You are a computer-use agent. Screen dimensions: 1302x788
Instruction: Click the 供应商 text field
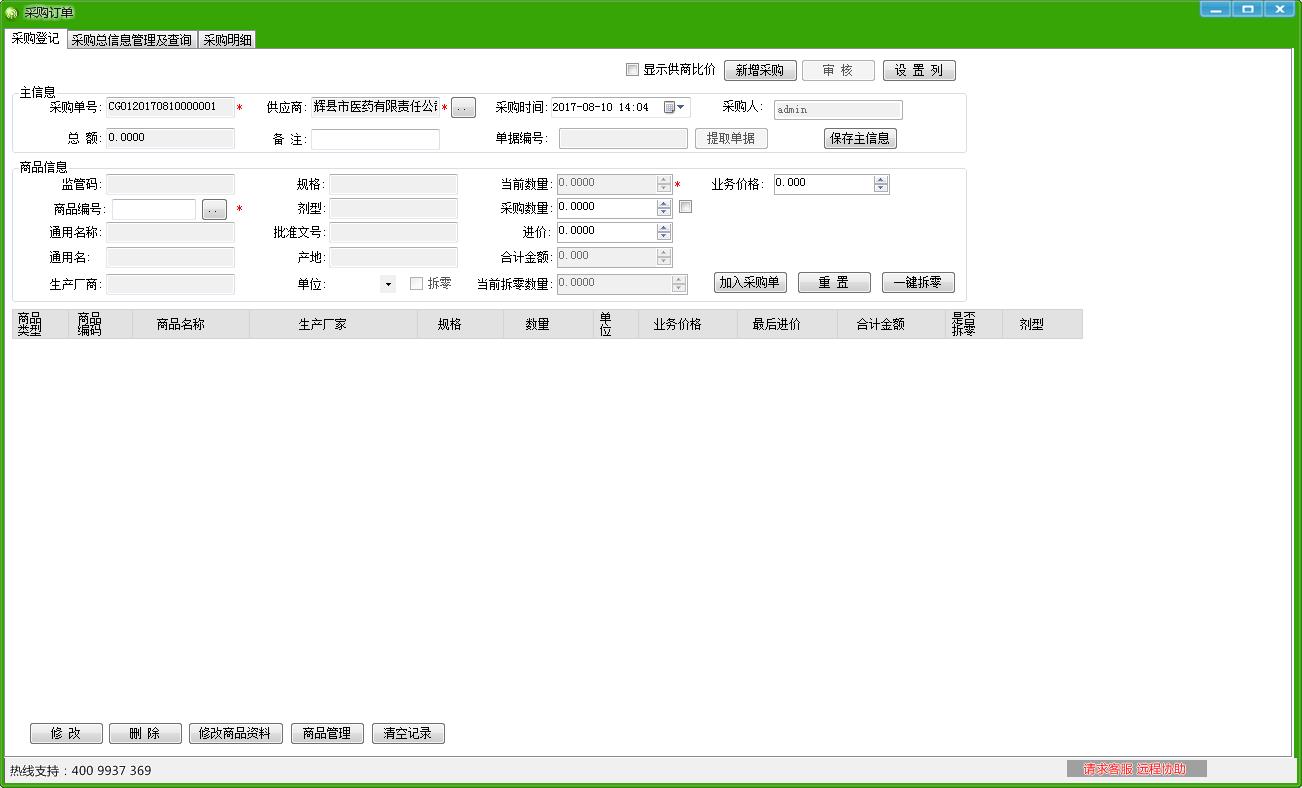click(x=375, y=107)
